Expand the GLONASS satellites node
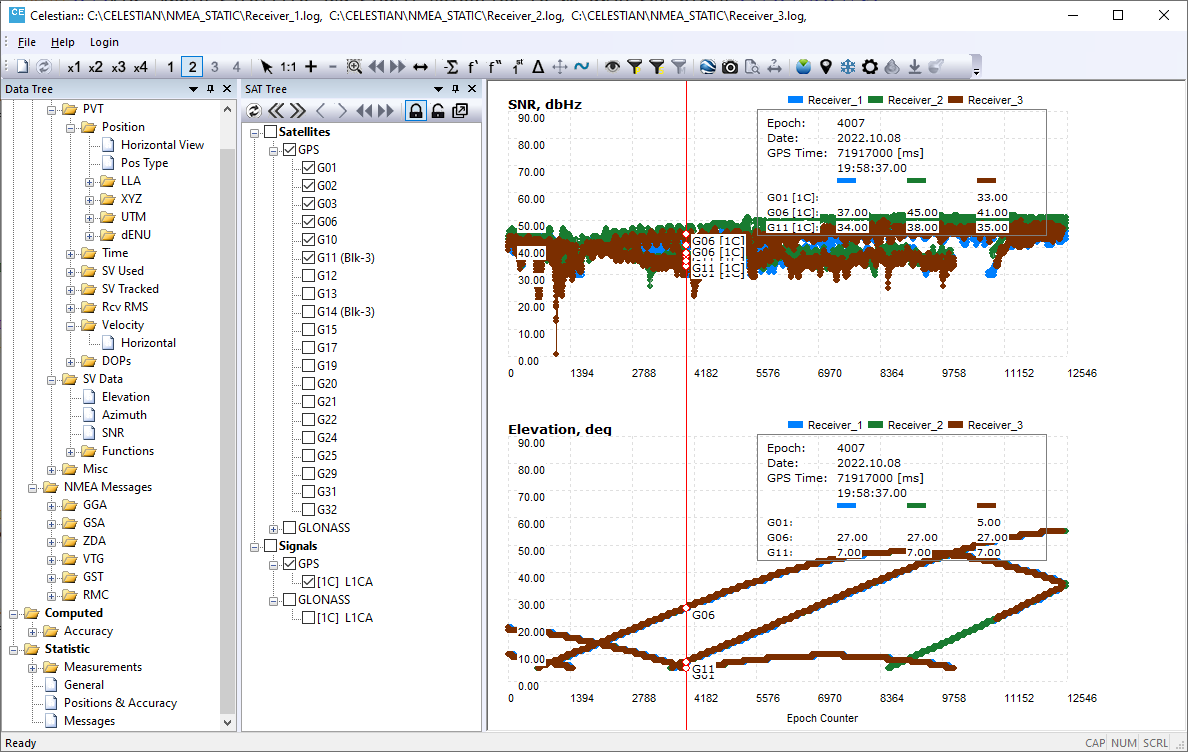The height and width of the screenshot is (752, 1188). tap(274, 528)
